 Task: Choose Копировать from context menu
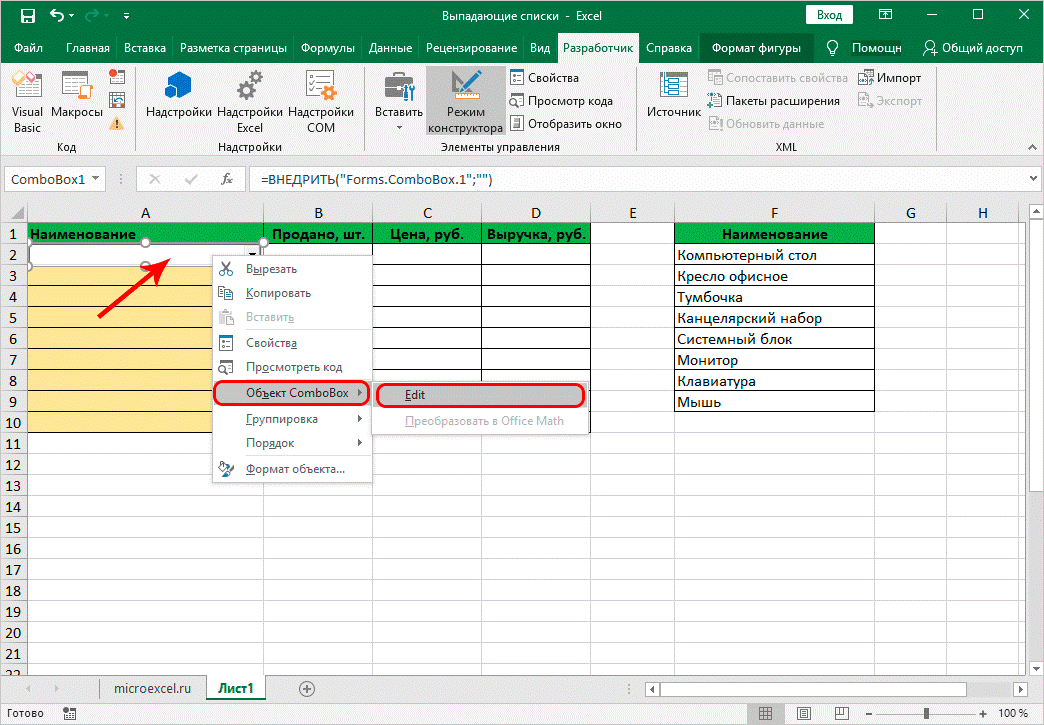click(278, 293)
